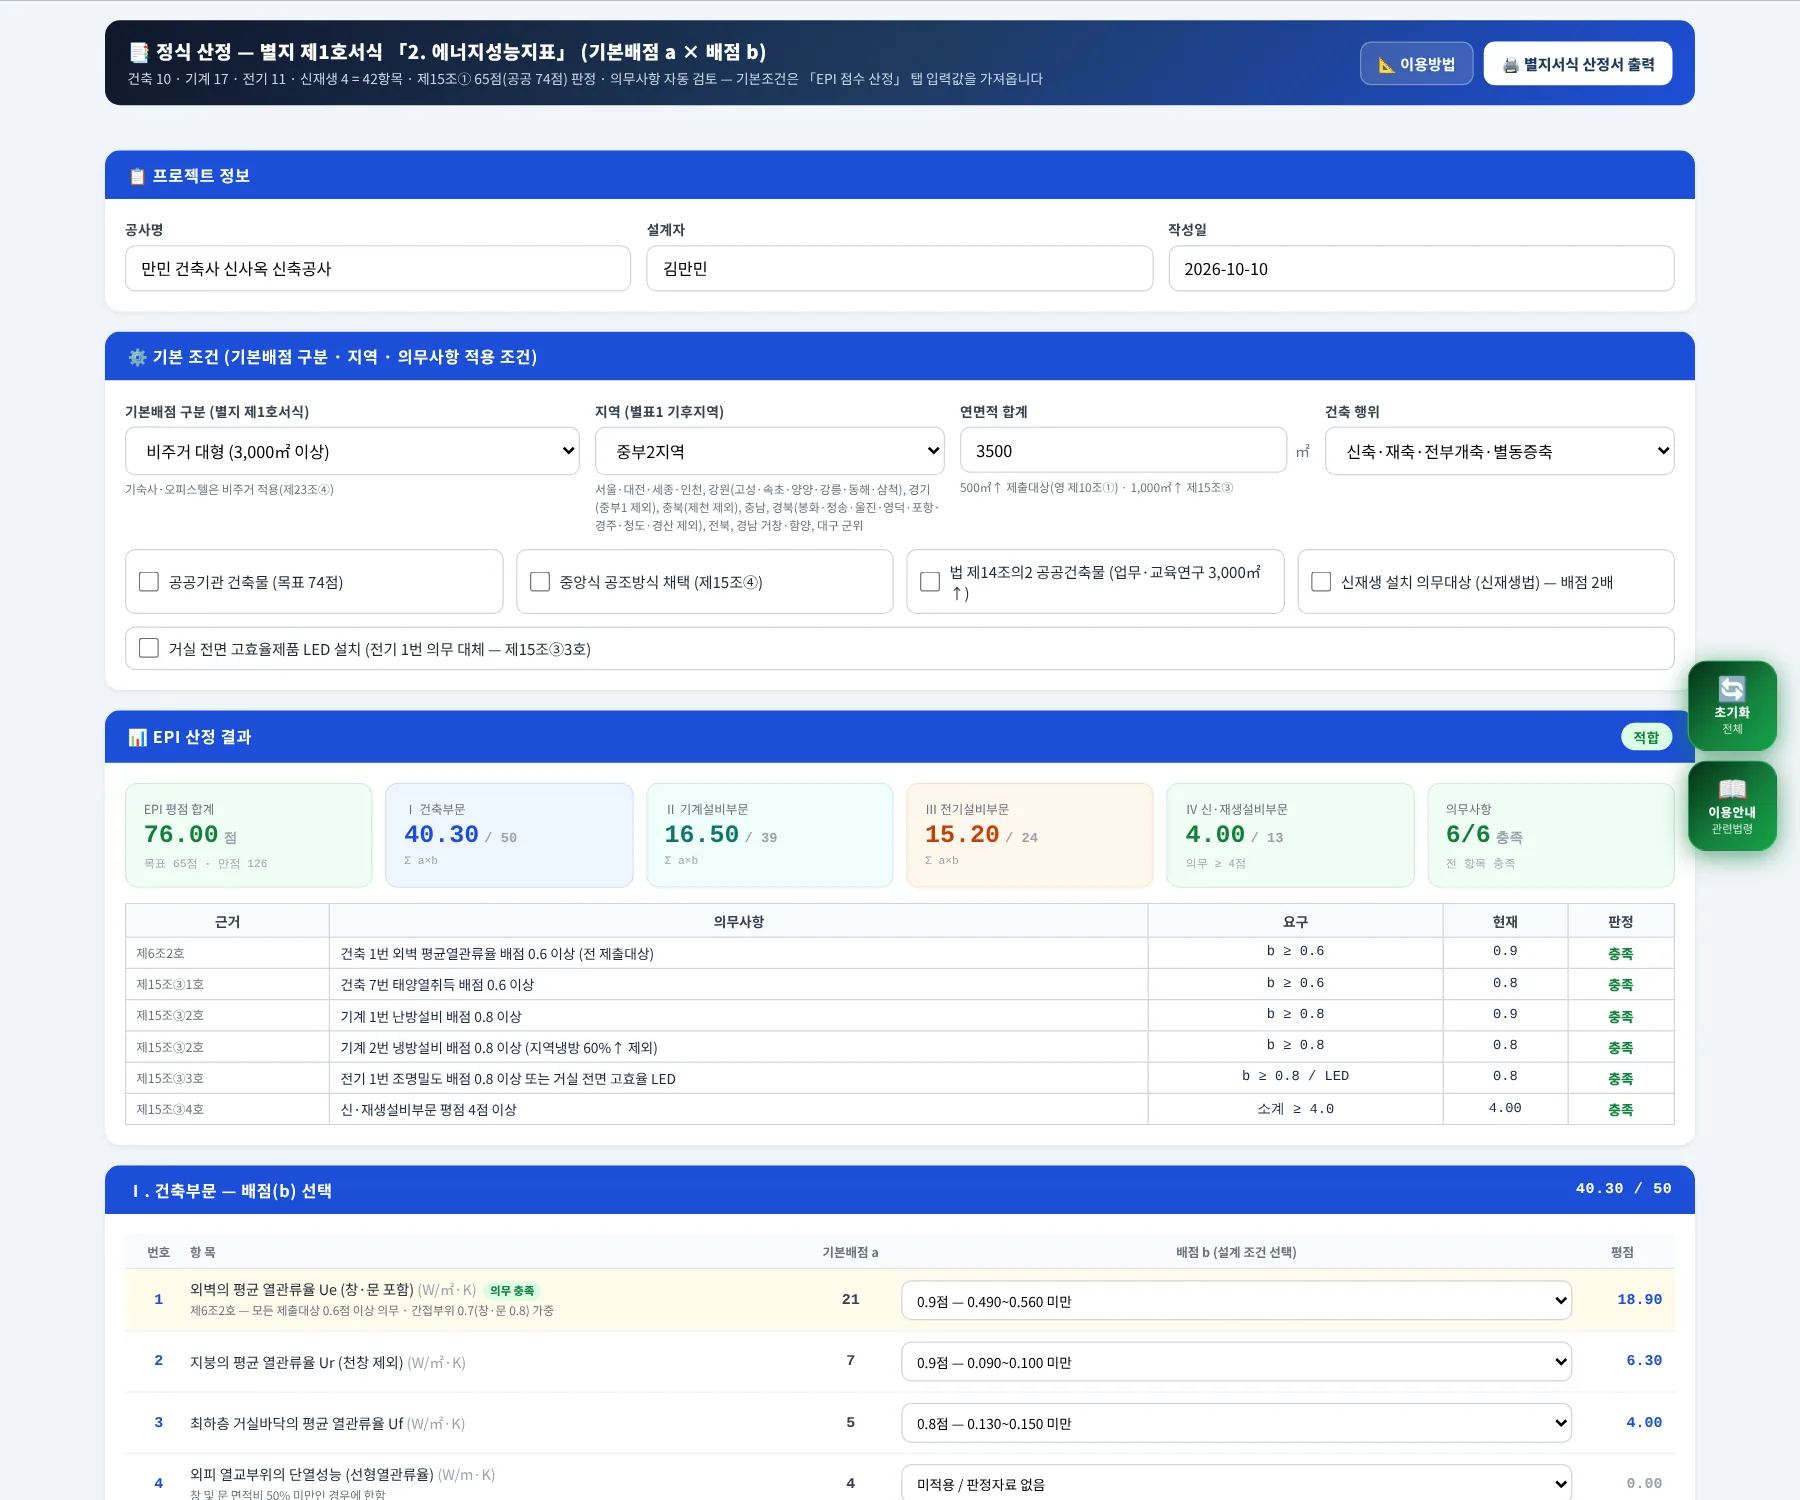1800x1500 pixels.
Task: Open the 이용방법 guide button
Action: click(x=1416, y=64)
